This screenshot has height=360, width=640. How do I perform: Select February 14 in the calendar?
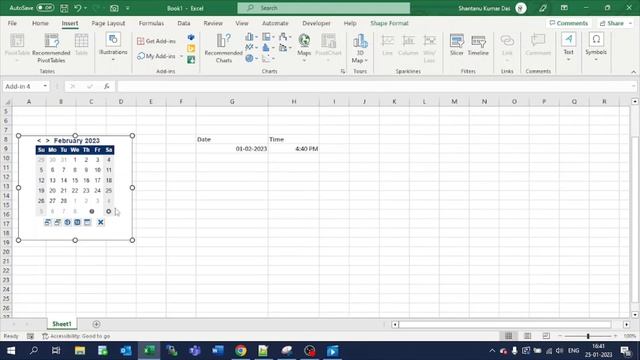click(64, 180)
